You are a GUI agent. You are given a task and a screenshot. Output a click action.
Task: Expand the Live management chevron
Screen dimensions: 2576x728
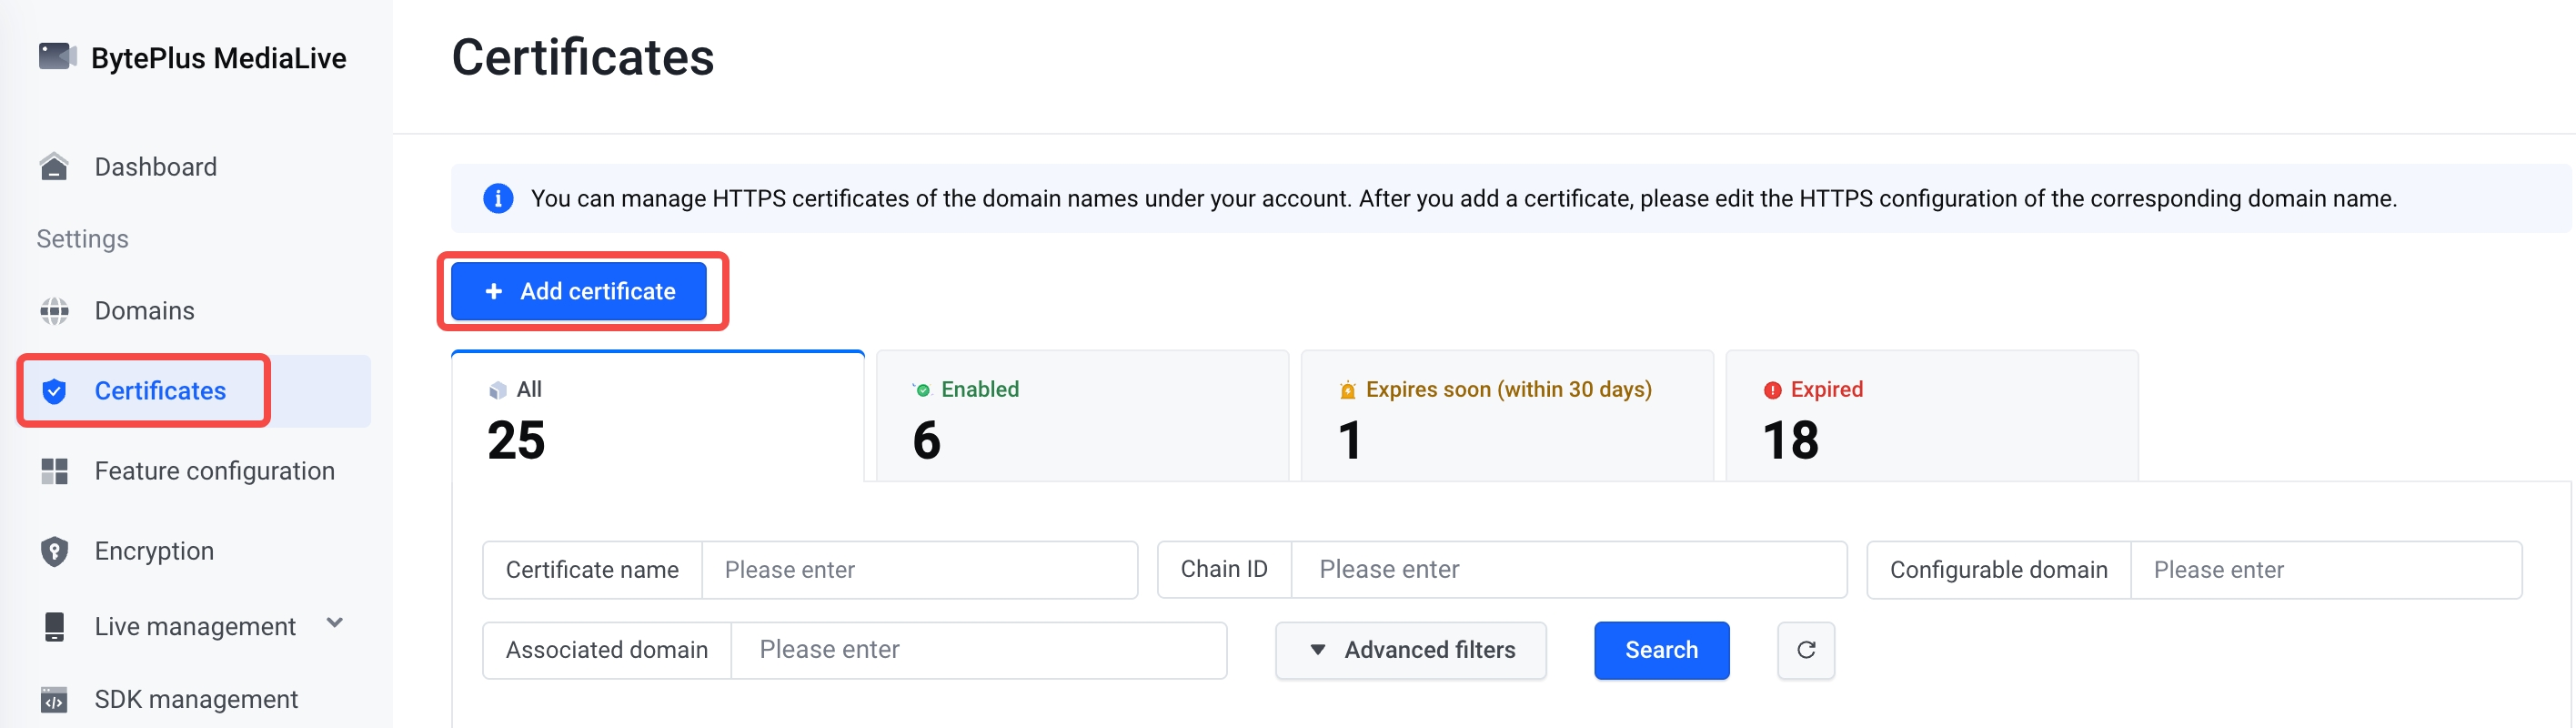click(x=335, y=624)
